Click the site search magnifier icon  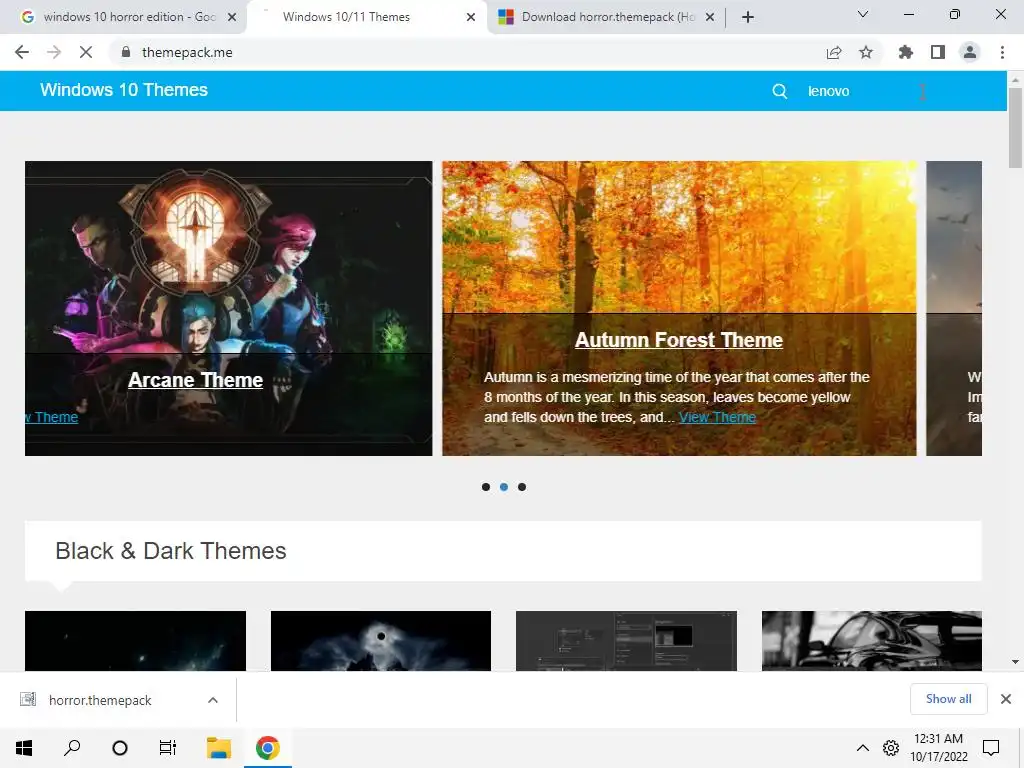coord(780,91)
